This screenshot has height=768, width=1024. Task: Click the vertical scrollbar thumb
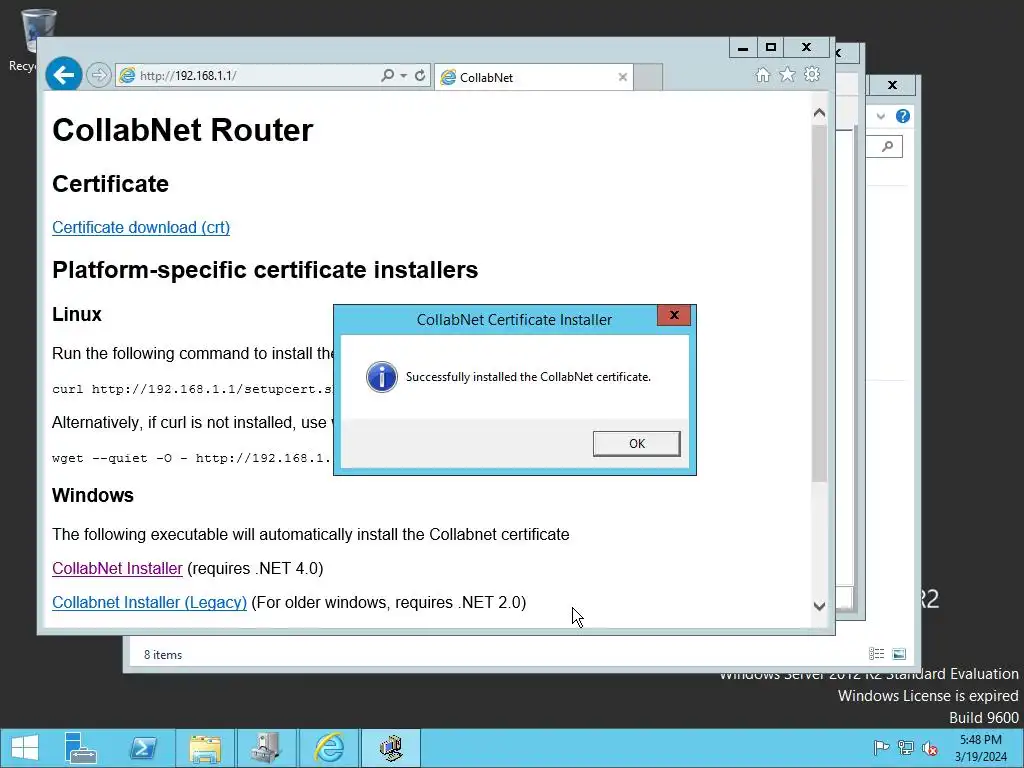click(x=820, y=304)
